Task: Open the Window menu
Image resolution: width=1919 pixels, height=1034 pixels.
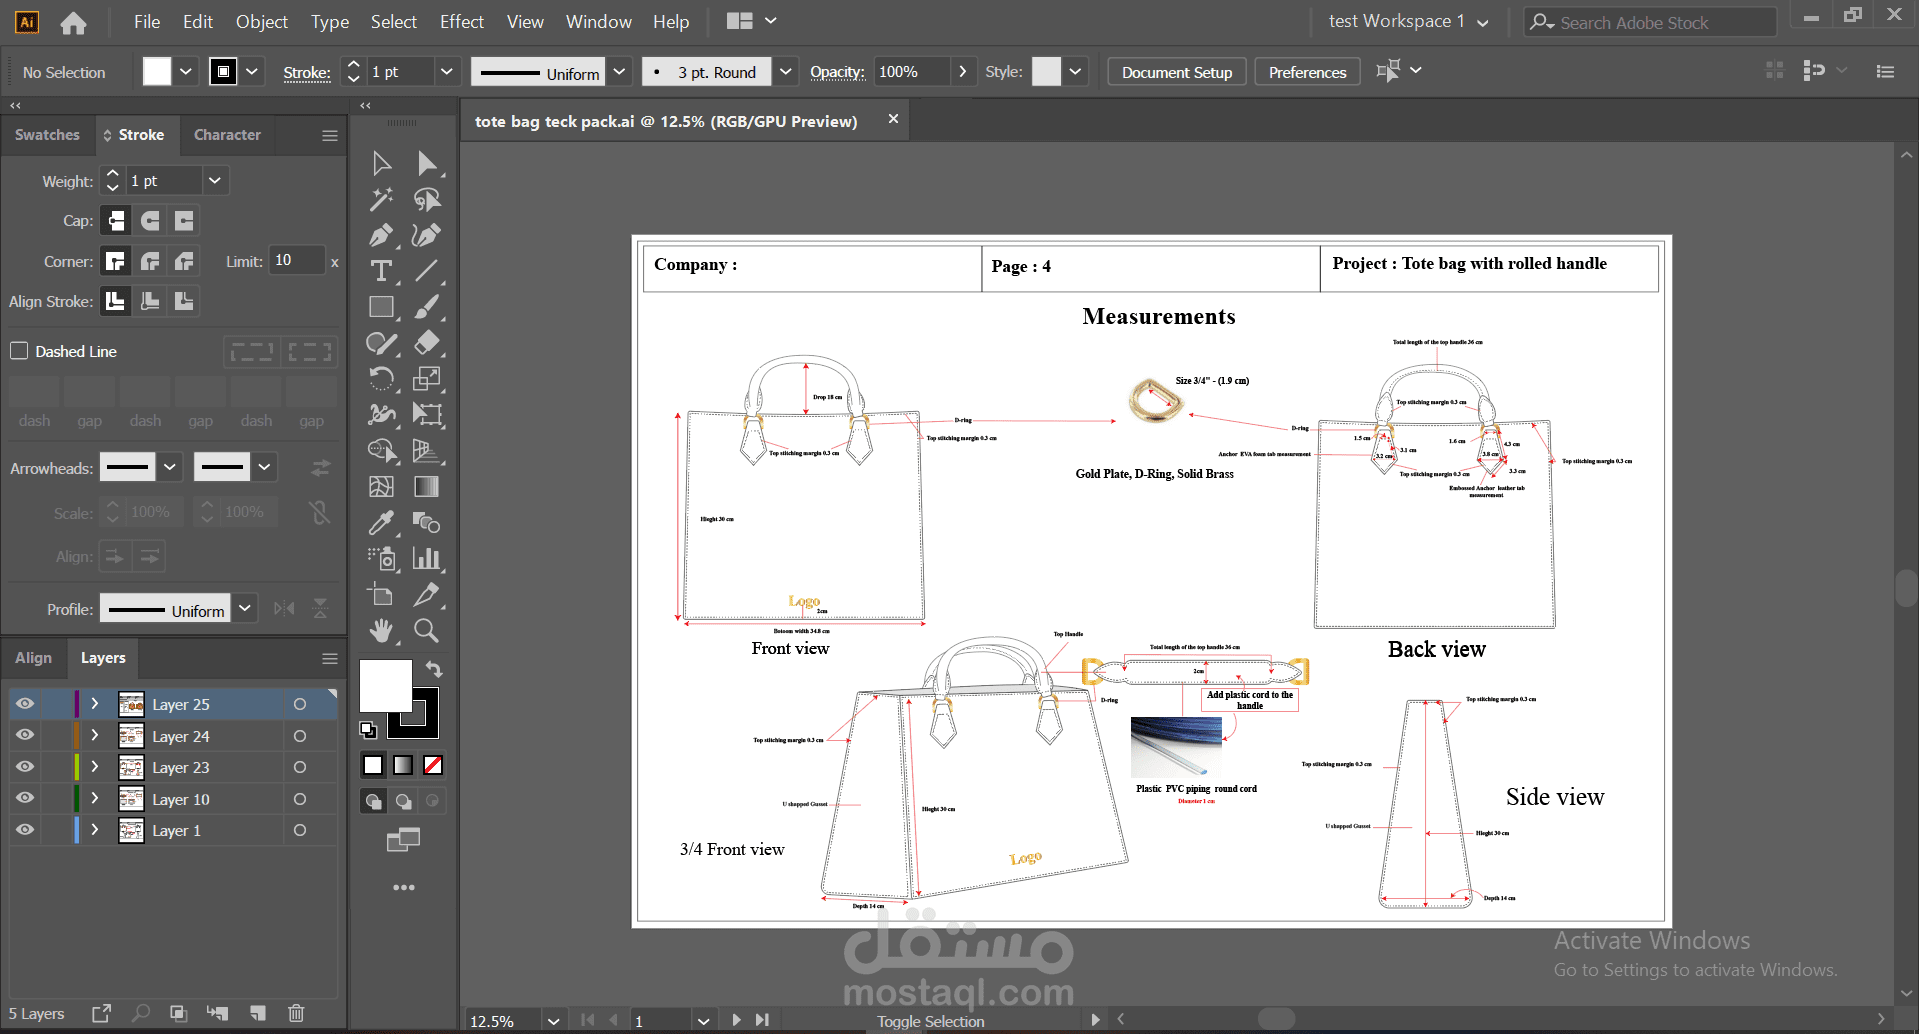Action: (x=599, y=21)
